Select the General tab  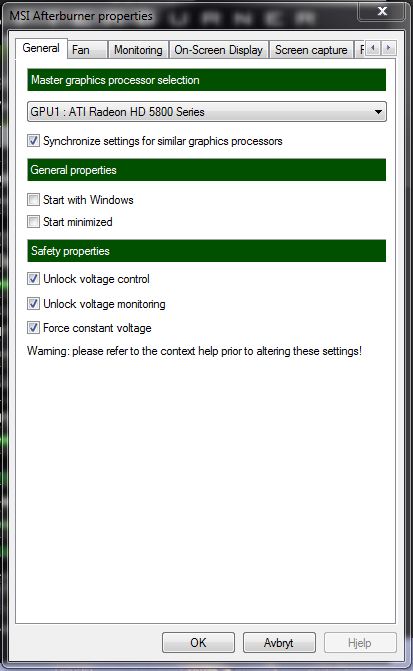(41, 48)
